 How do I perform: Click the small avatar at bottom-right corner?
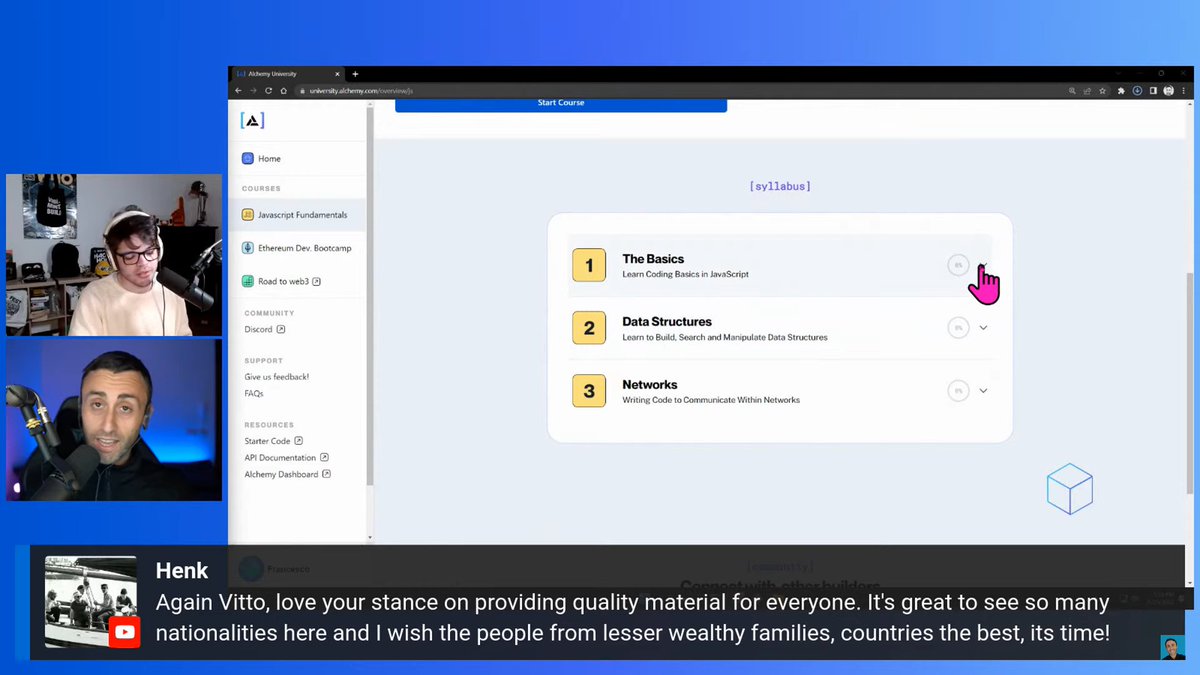pyautogui.click(x=1173, y=647)
